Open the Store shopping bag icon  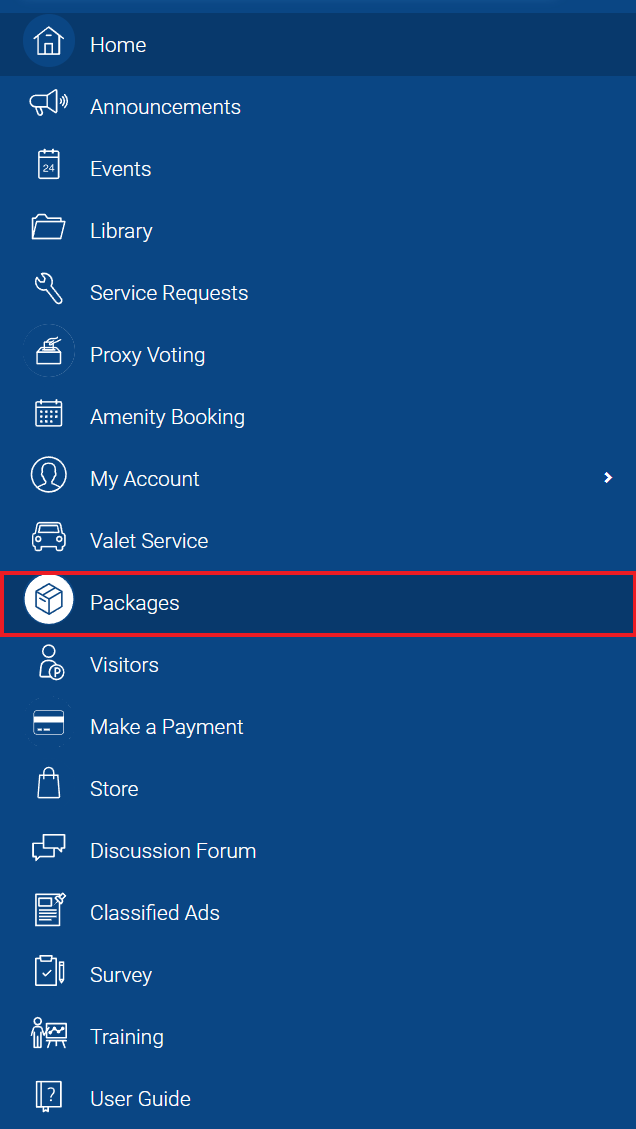pyautogui.click(x=49, y=783)
